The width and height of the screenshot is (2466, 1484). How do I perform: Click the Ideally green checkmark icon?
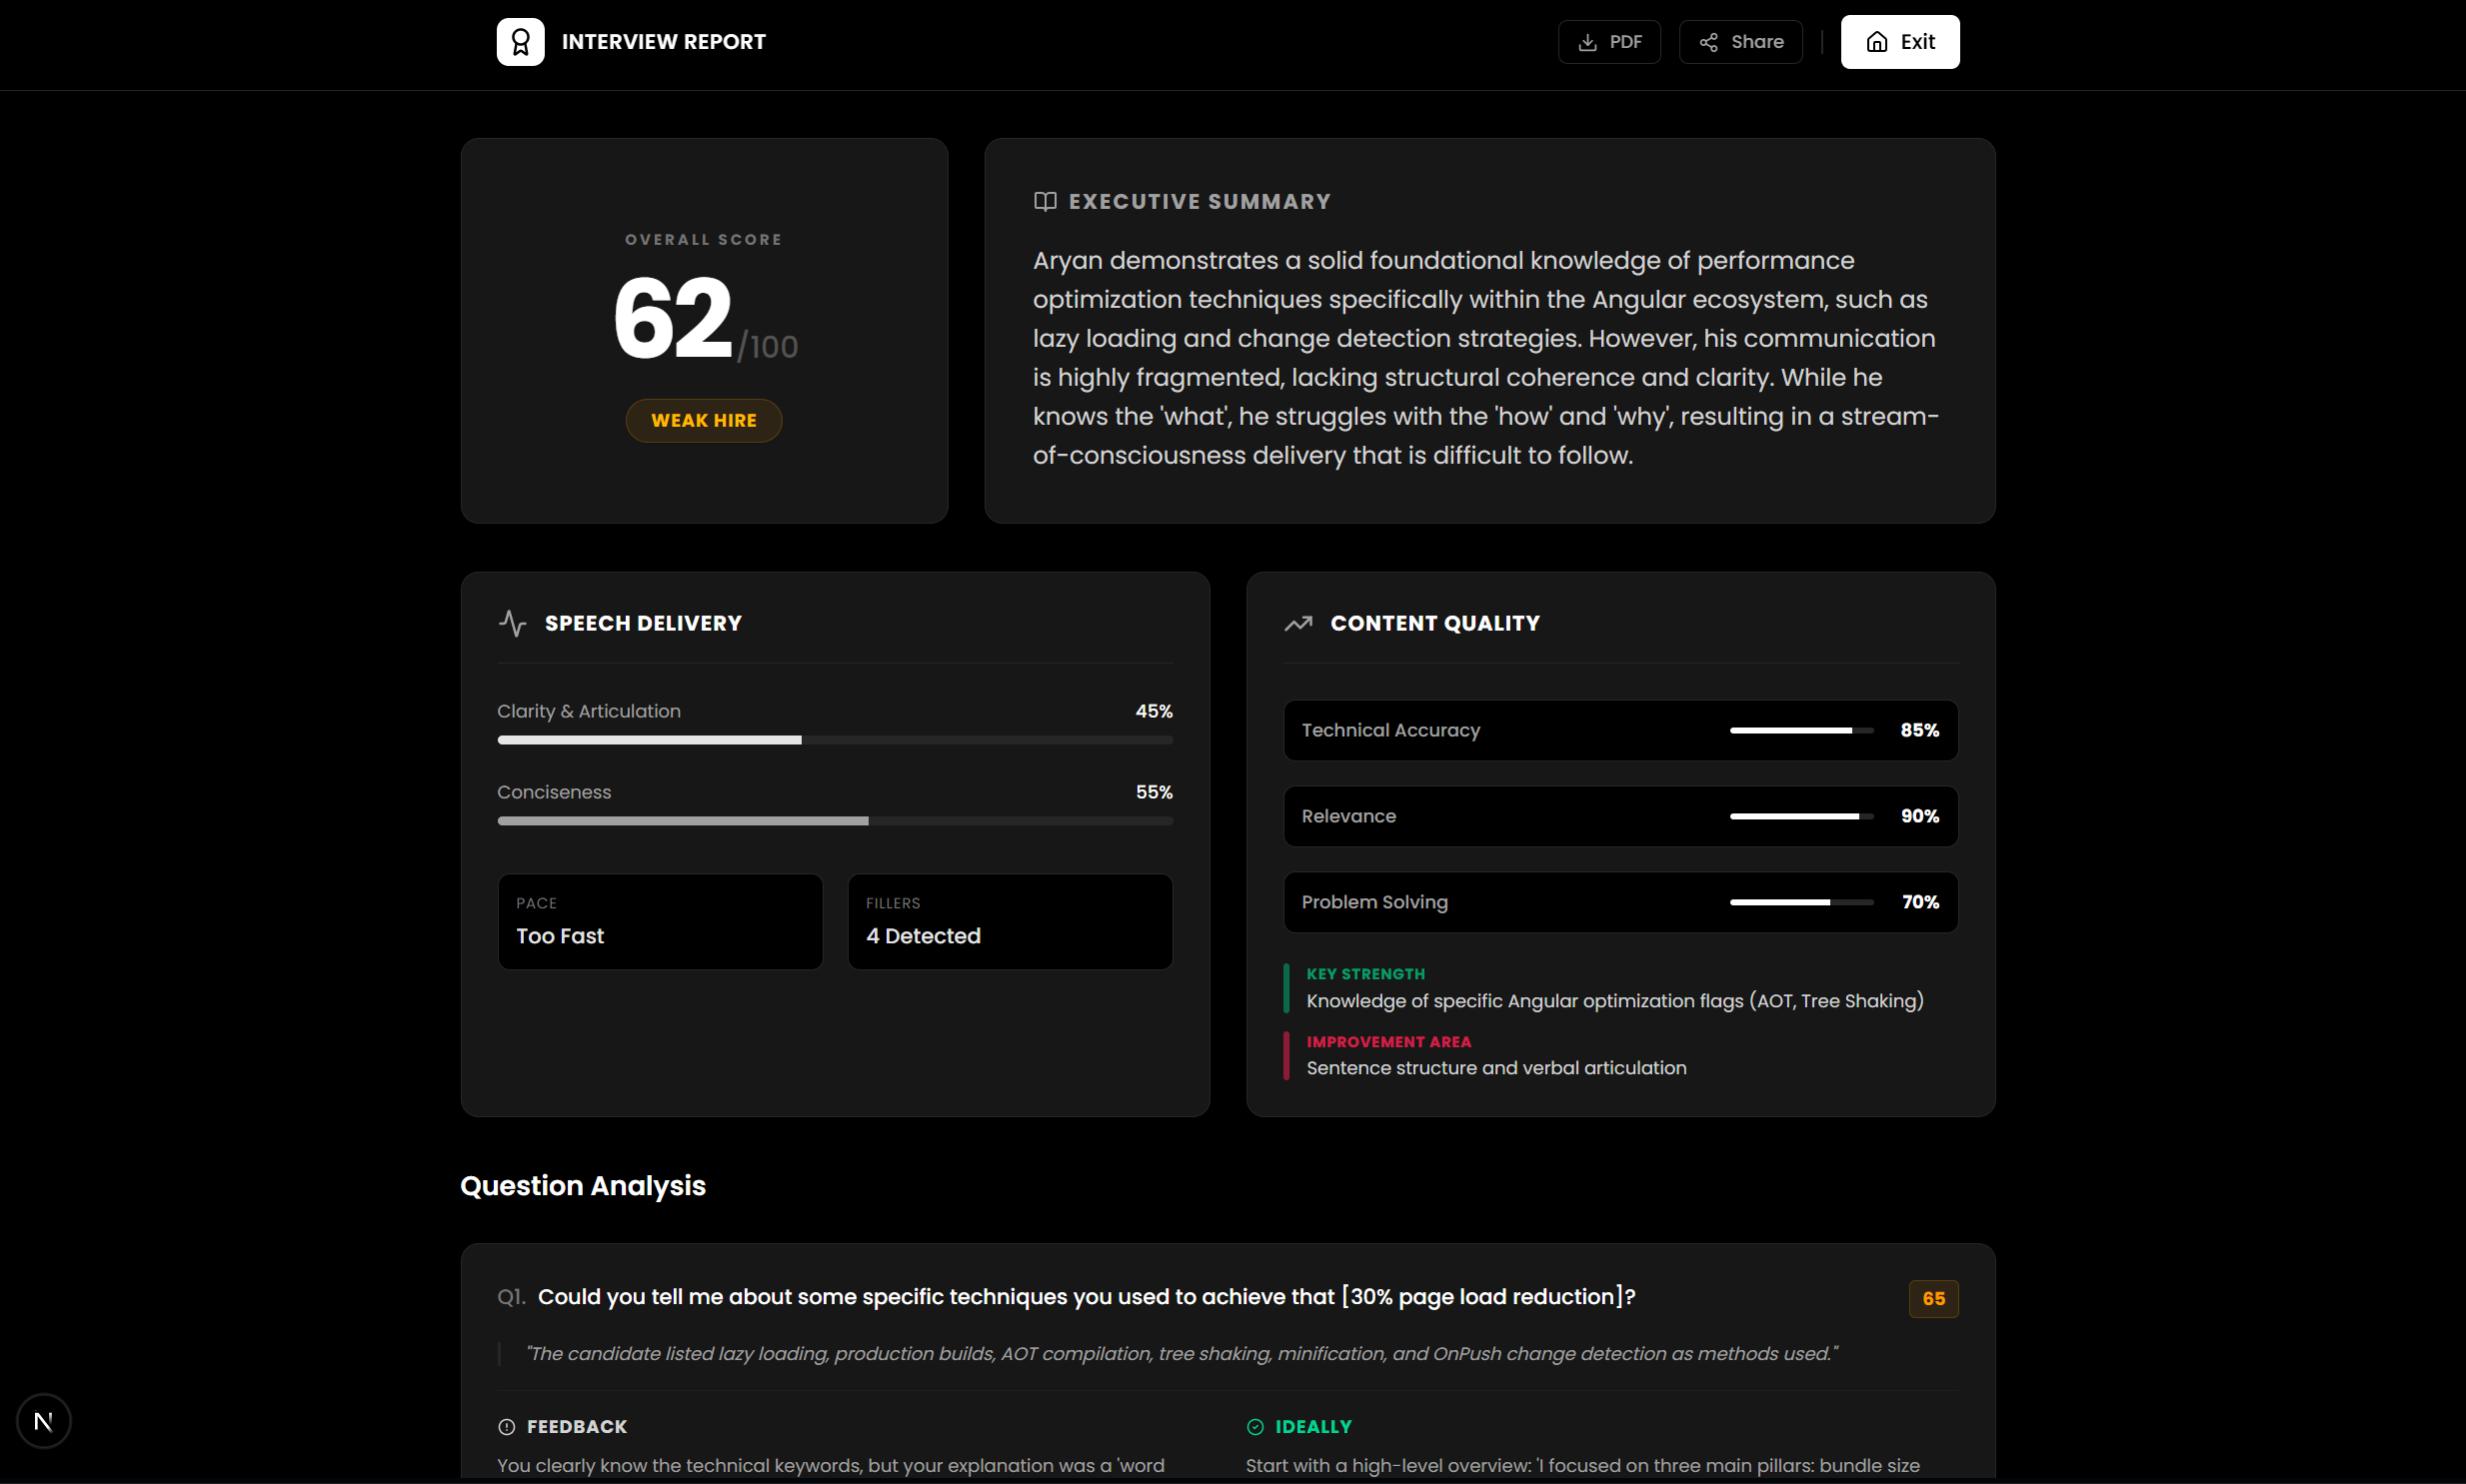coord(1255,1427)
